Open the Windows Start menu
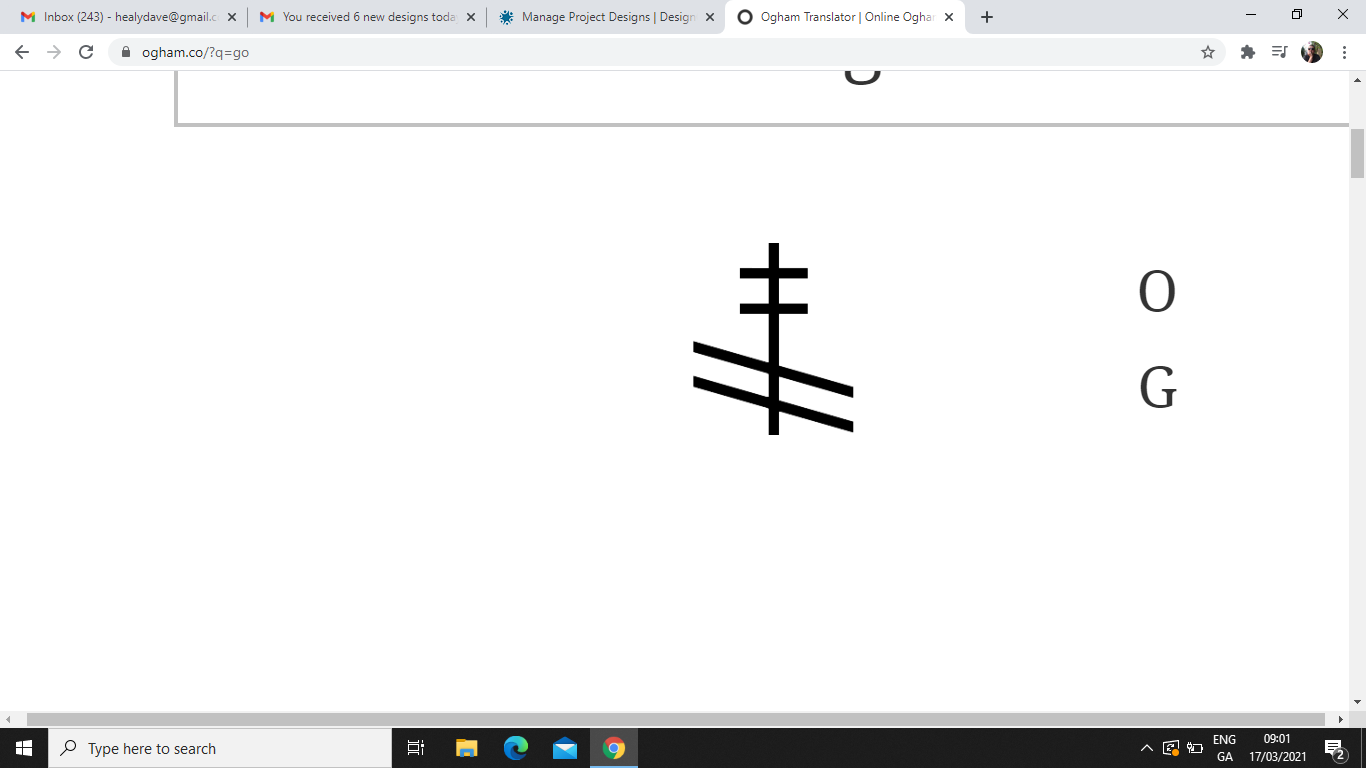The width and height of the screenshot is (1366, 768). (x=24, y=748)
